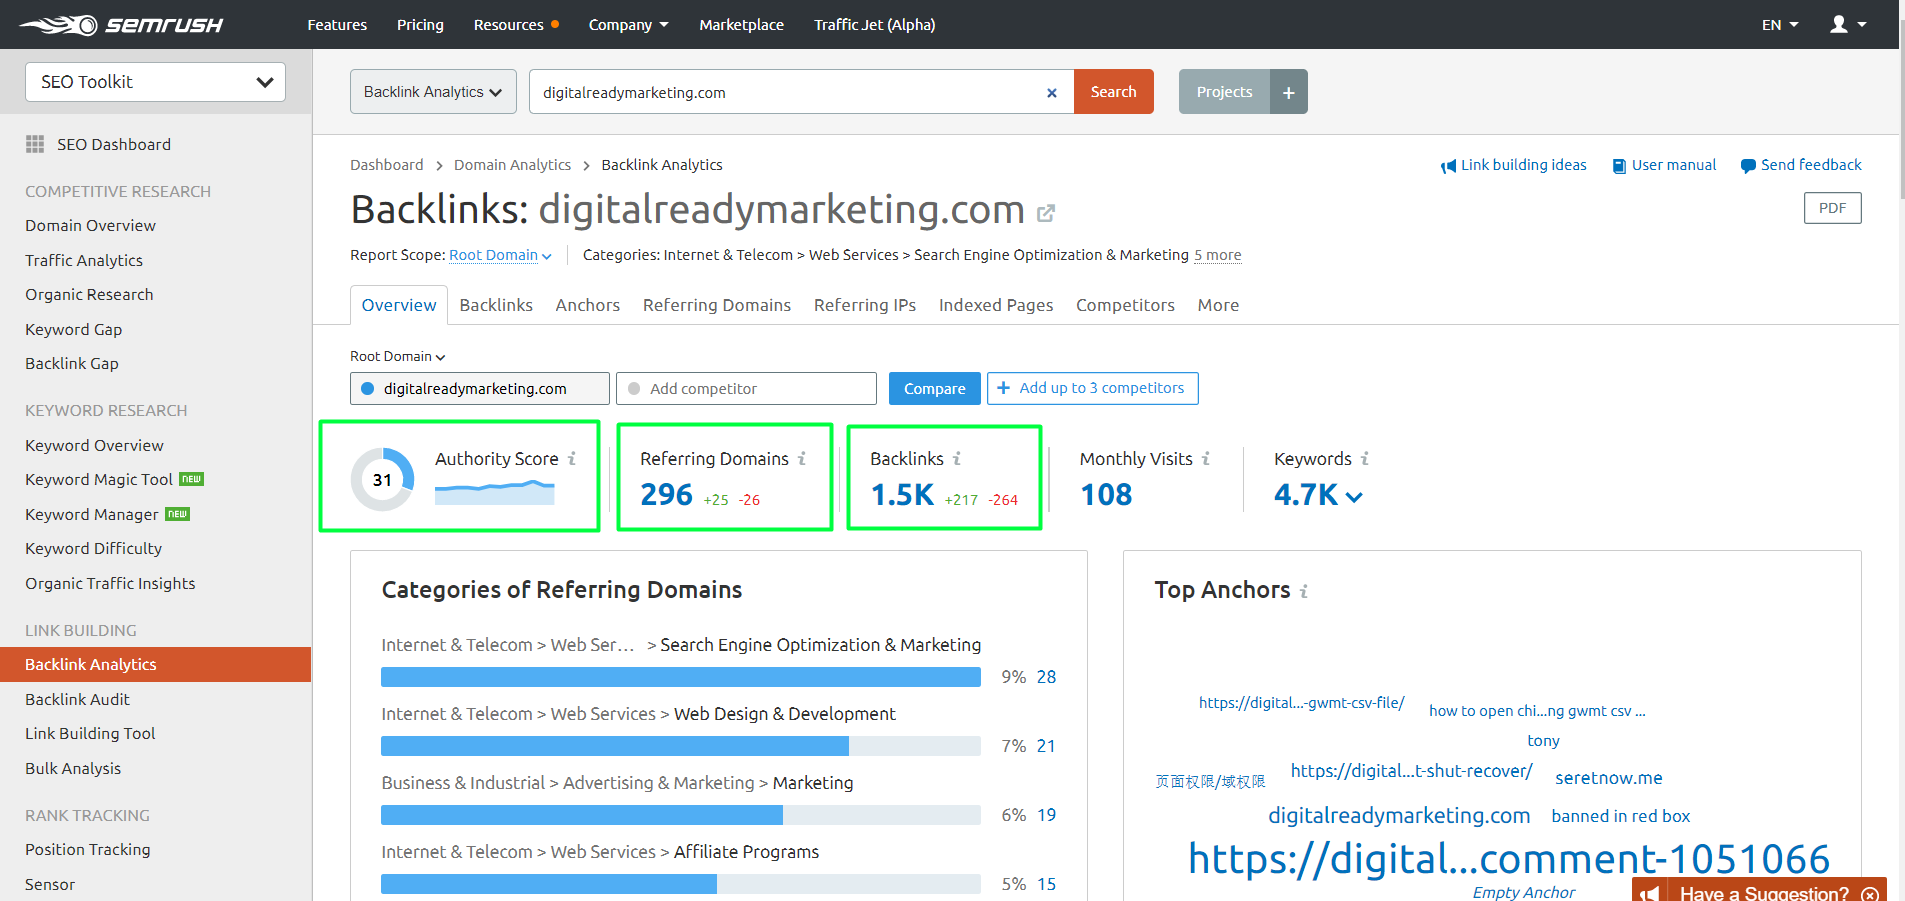Click the Referring Domains info icon
The image size is (1905, 901).
tap(802, 459)
